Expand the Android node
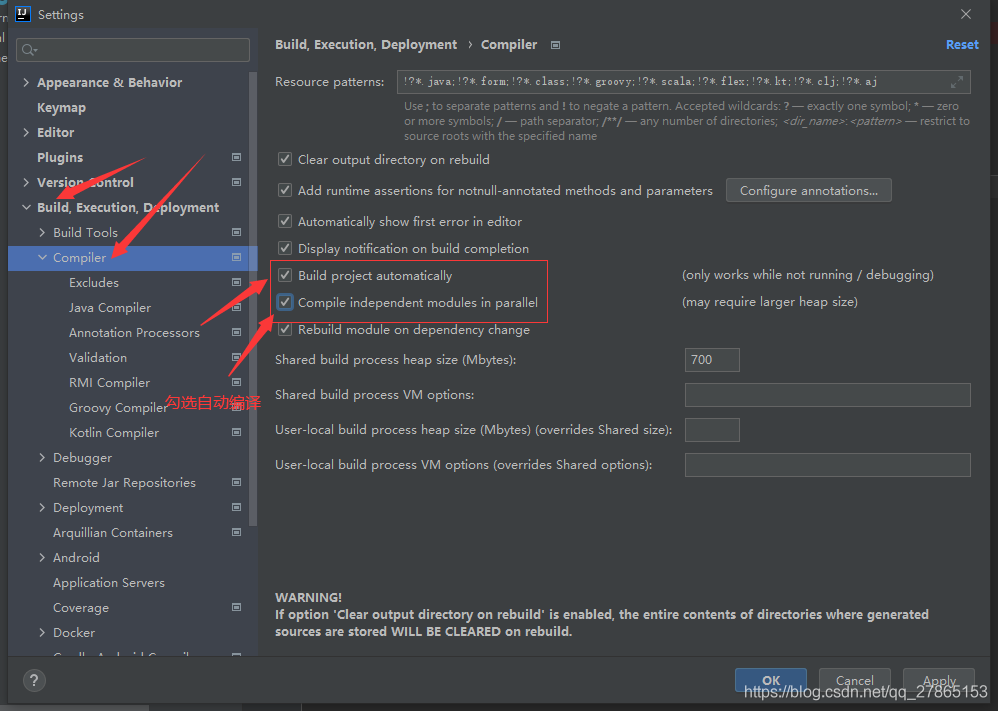Viewport: 998px width, 711px height. (x=42, y=558)
